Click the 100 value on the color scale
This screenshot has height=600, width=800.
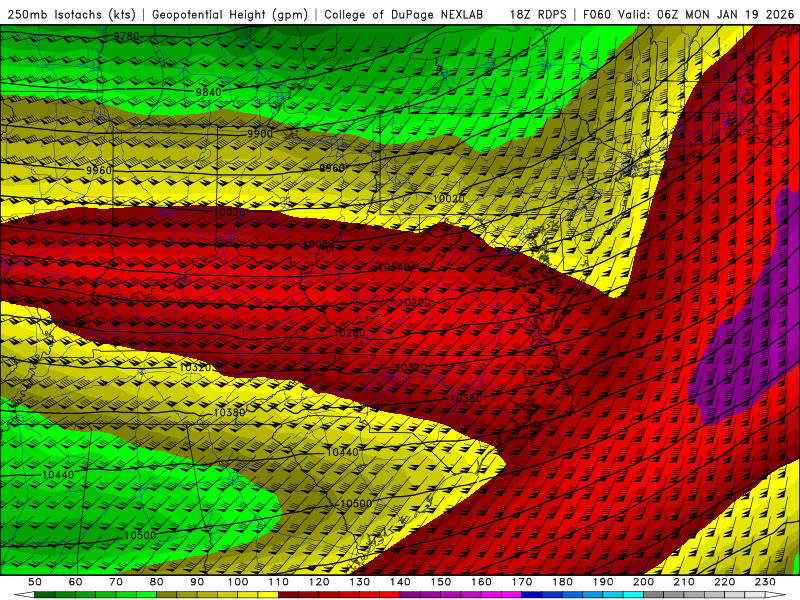(238, 582)
